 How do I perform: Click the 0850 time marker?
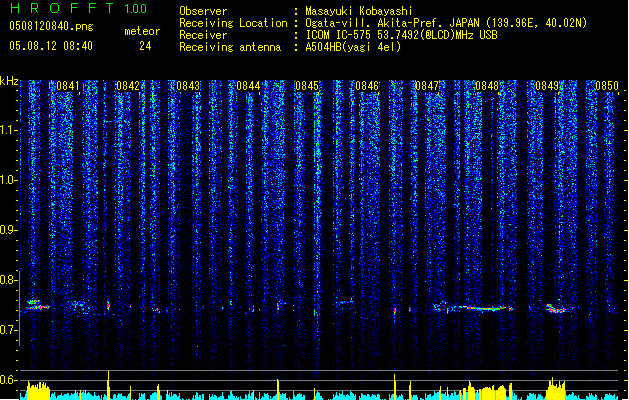pos(607,86)
